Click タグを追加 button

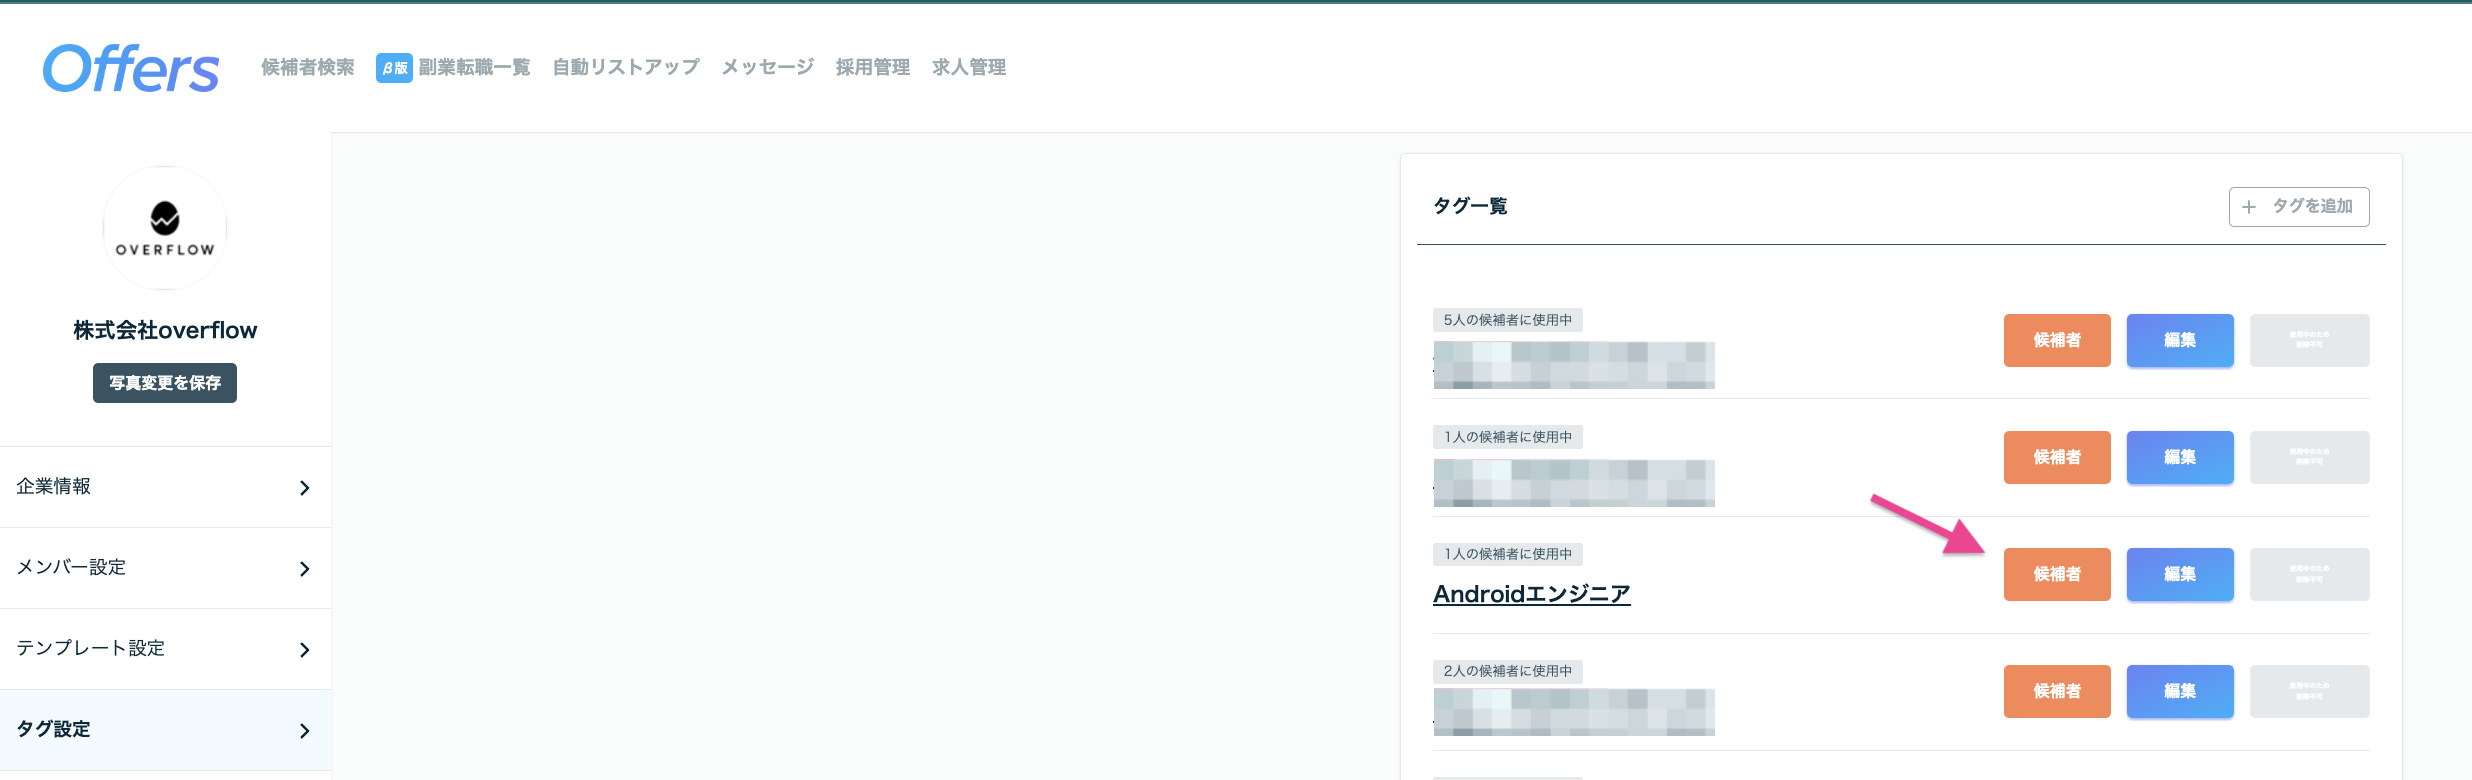[2299, 207]
